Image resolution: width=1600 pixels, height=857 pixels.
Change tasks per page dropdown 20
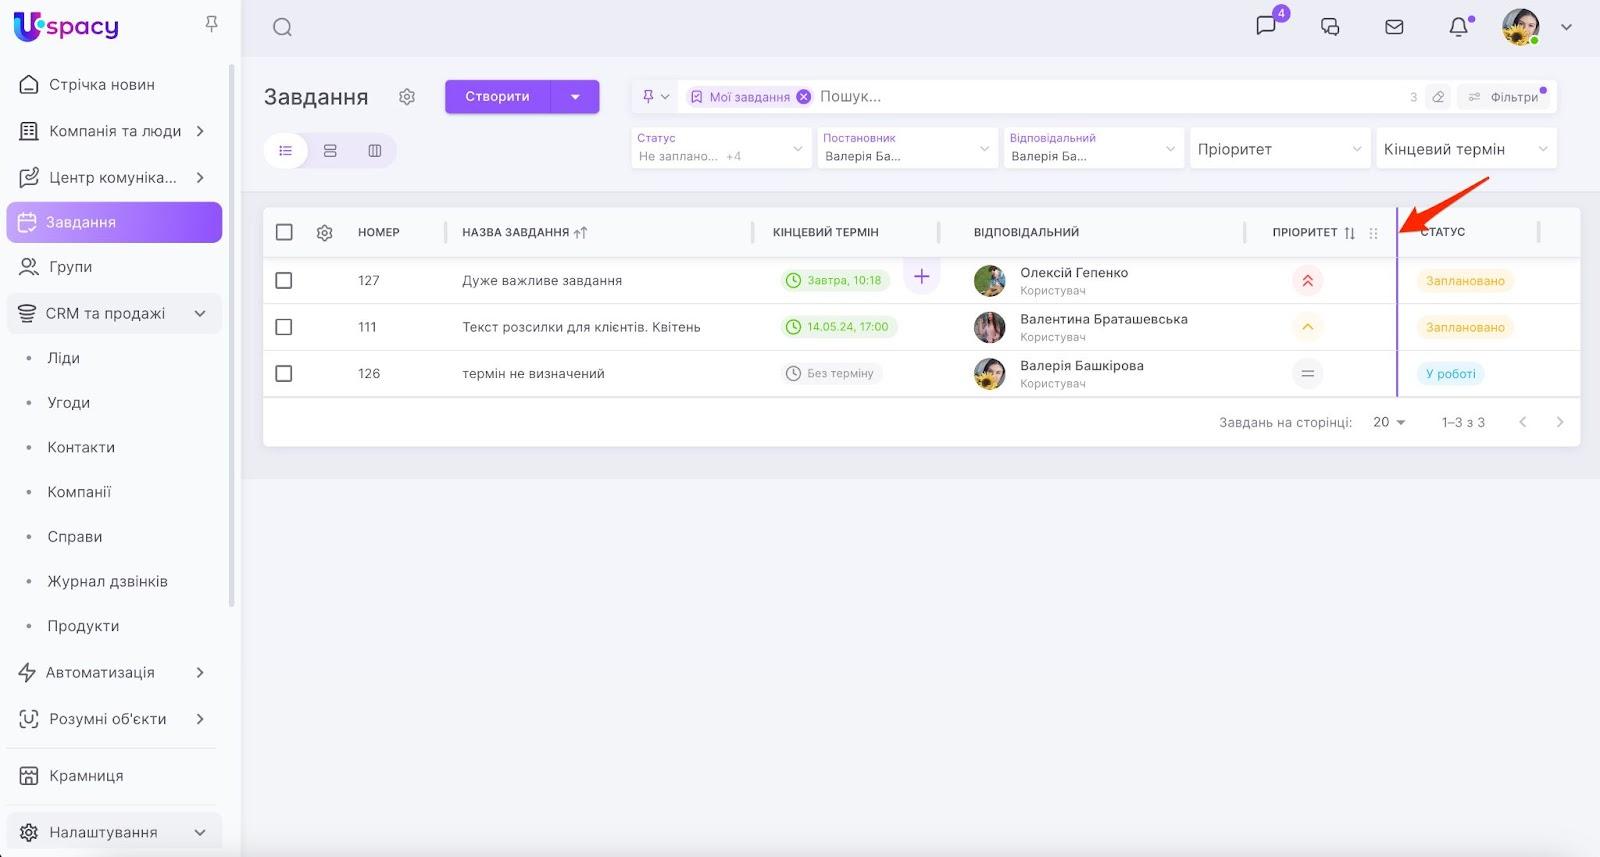[x=1389, y=423]
